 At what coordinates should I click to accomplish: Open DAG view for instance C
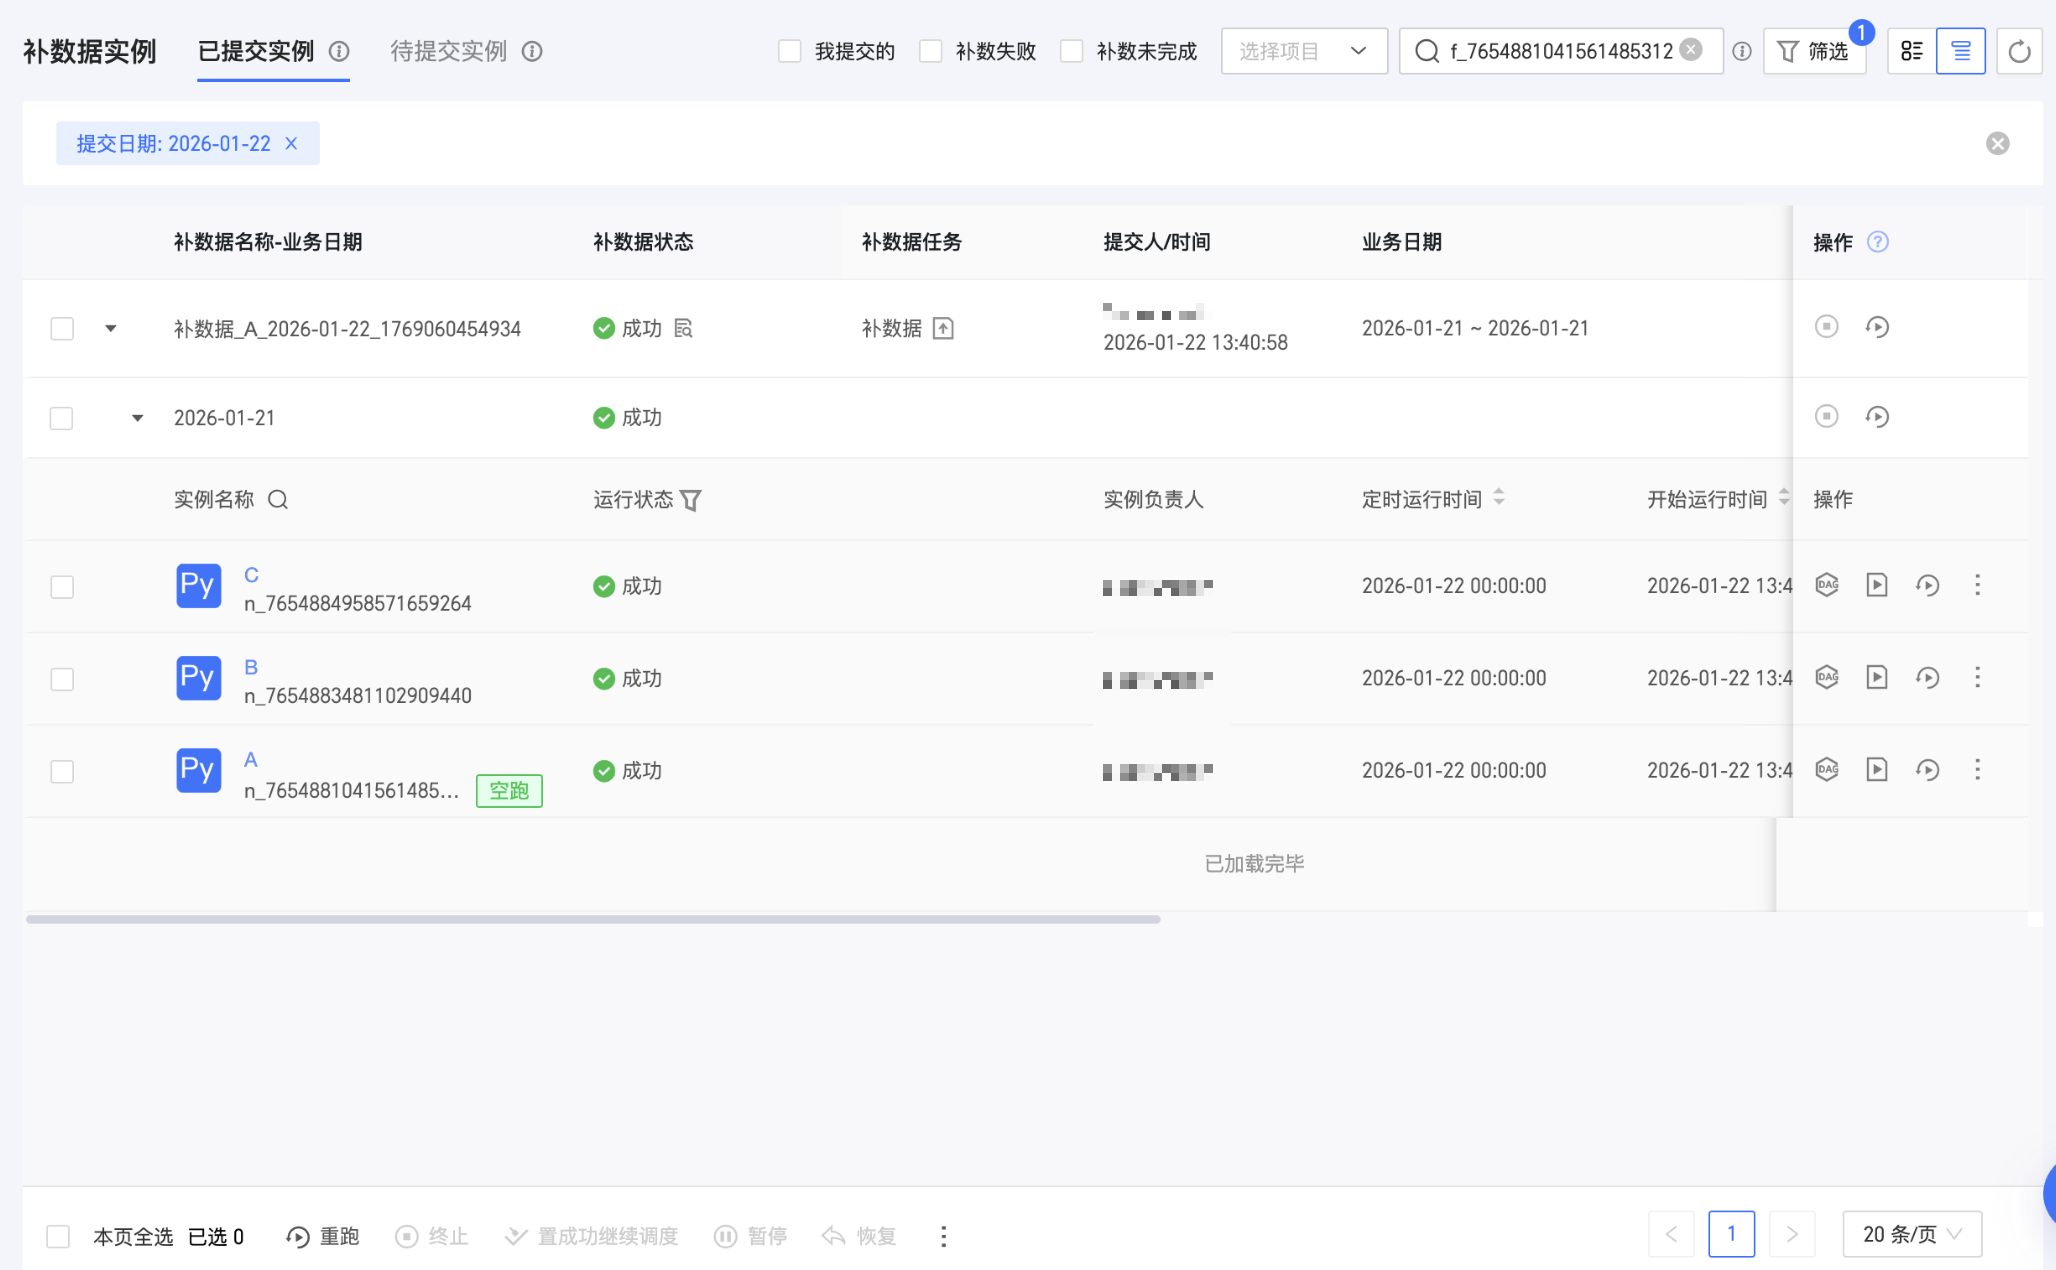(1826, 585)
